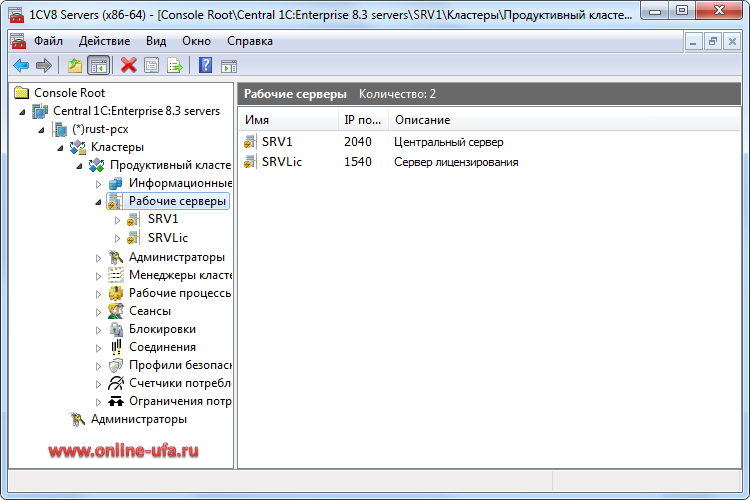Click the Back arrow toolbar button
Viewport: 750px width, 500px height.
[21, 65]
